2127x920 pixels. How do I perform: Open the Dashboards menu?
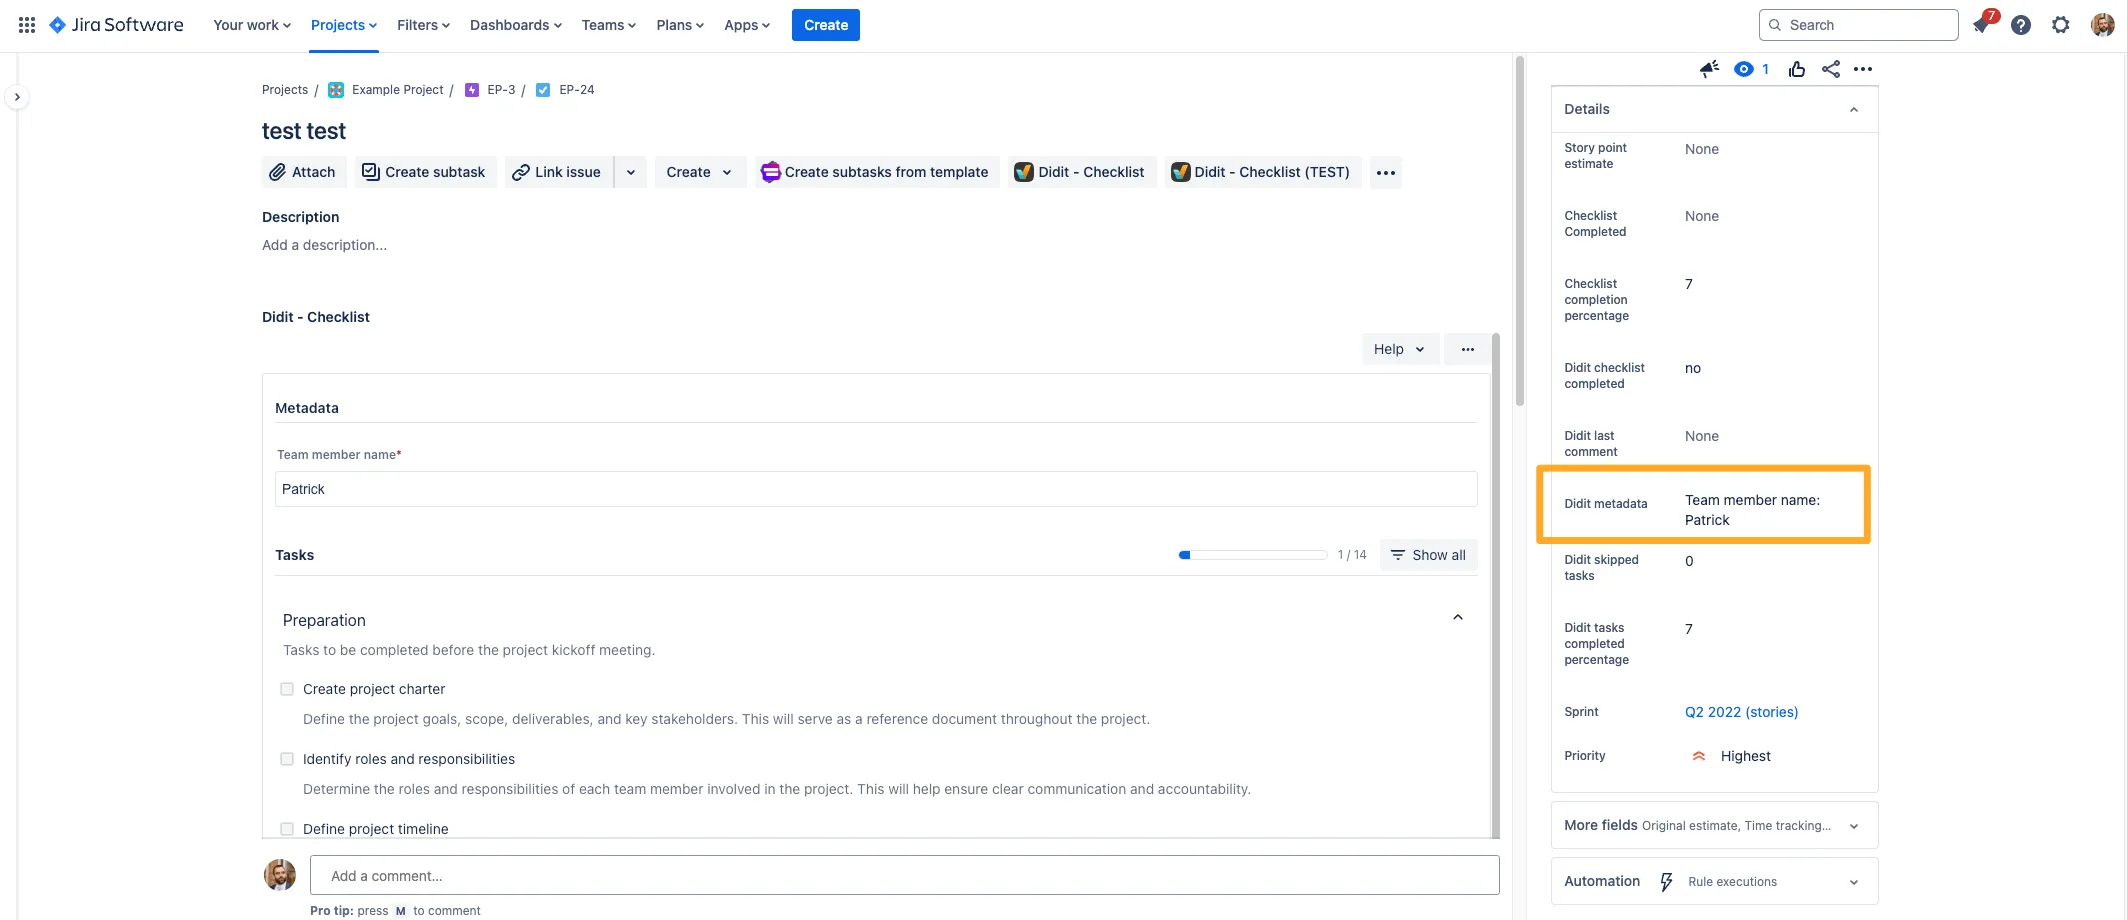(x=516, y=25)
